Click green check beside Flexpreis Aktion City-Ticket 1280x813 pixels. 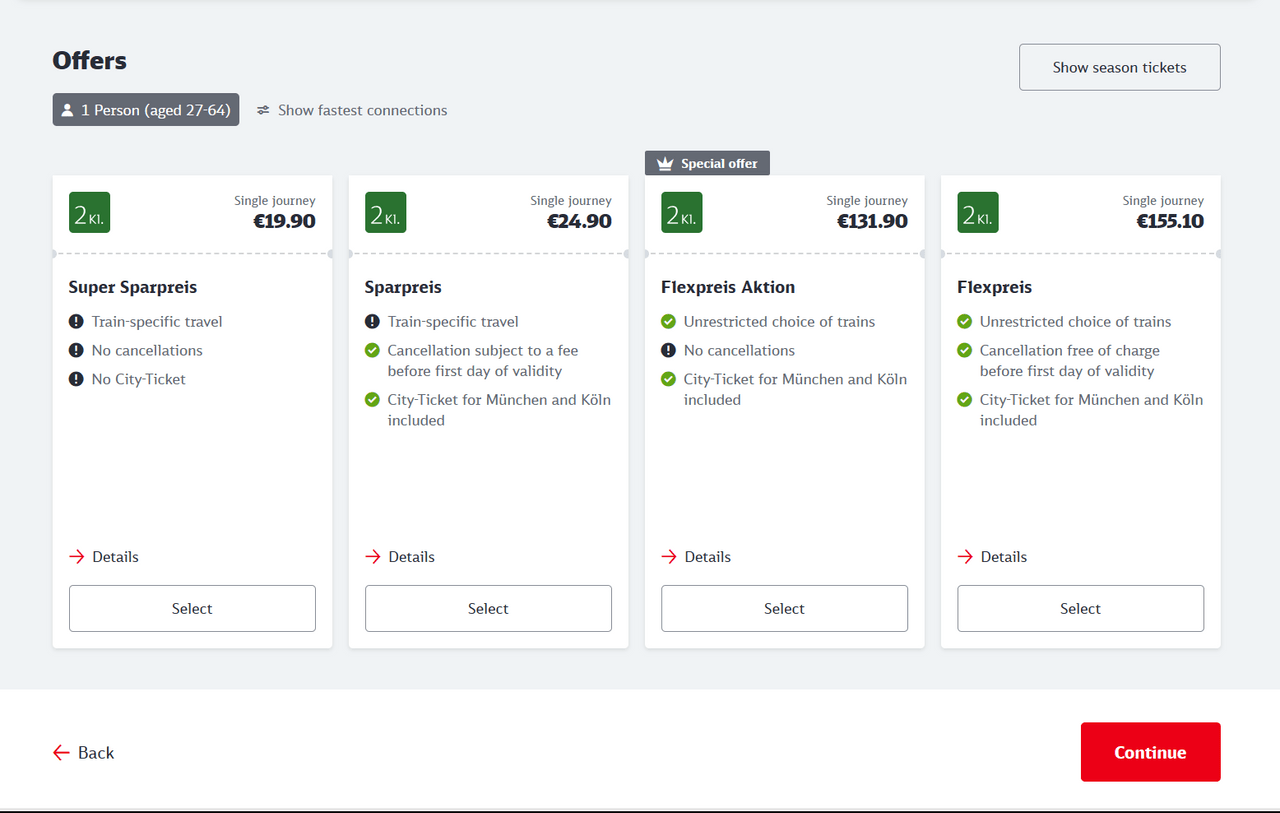coord(668,380)
